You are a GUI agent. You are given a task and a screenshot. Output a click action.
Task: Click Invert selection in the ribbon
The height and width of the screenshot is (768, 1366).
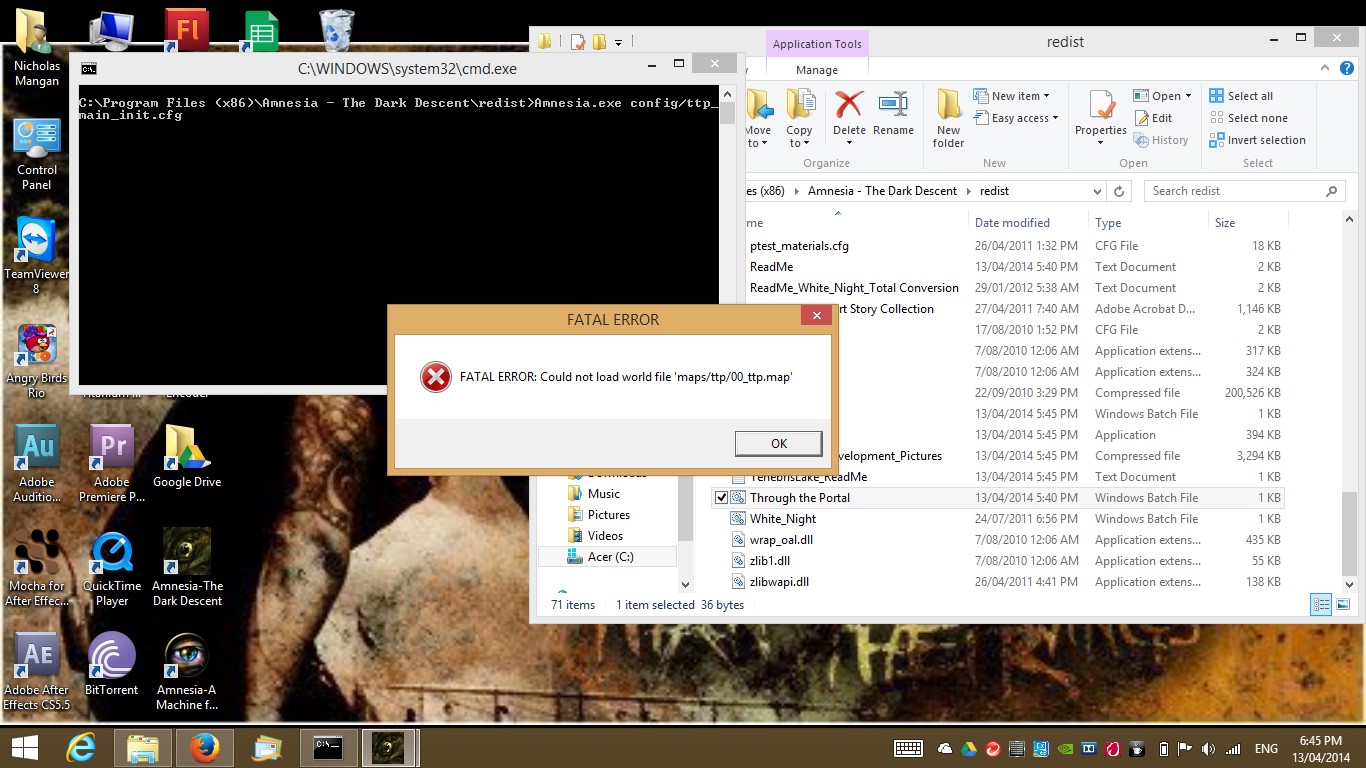click(x=1257, y=140)
